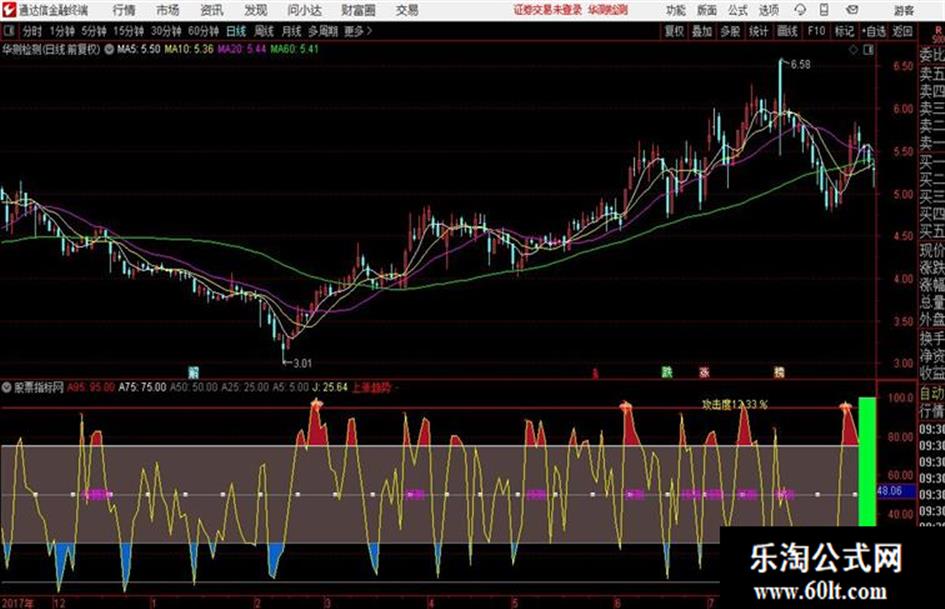Click the 标记 mark toolbar button
945x609 pixels.
(x=844, y=31)
